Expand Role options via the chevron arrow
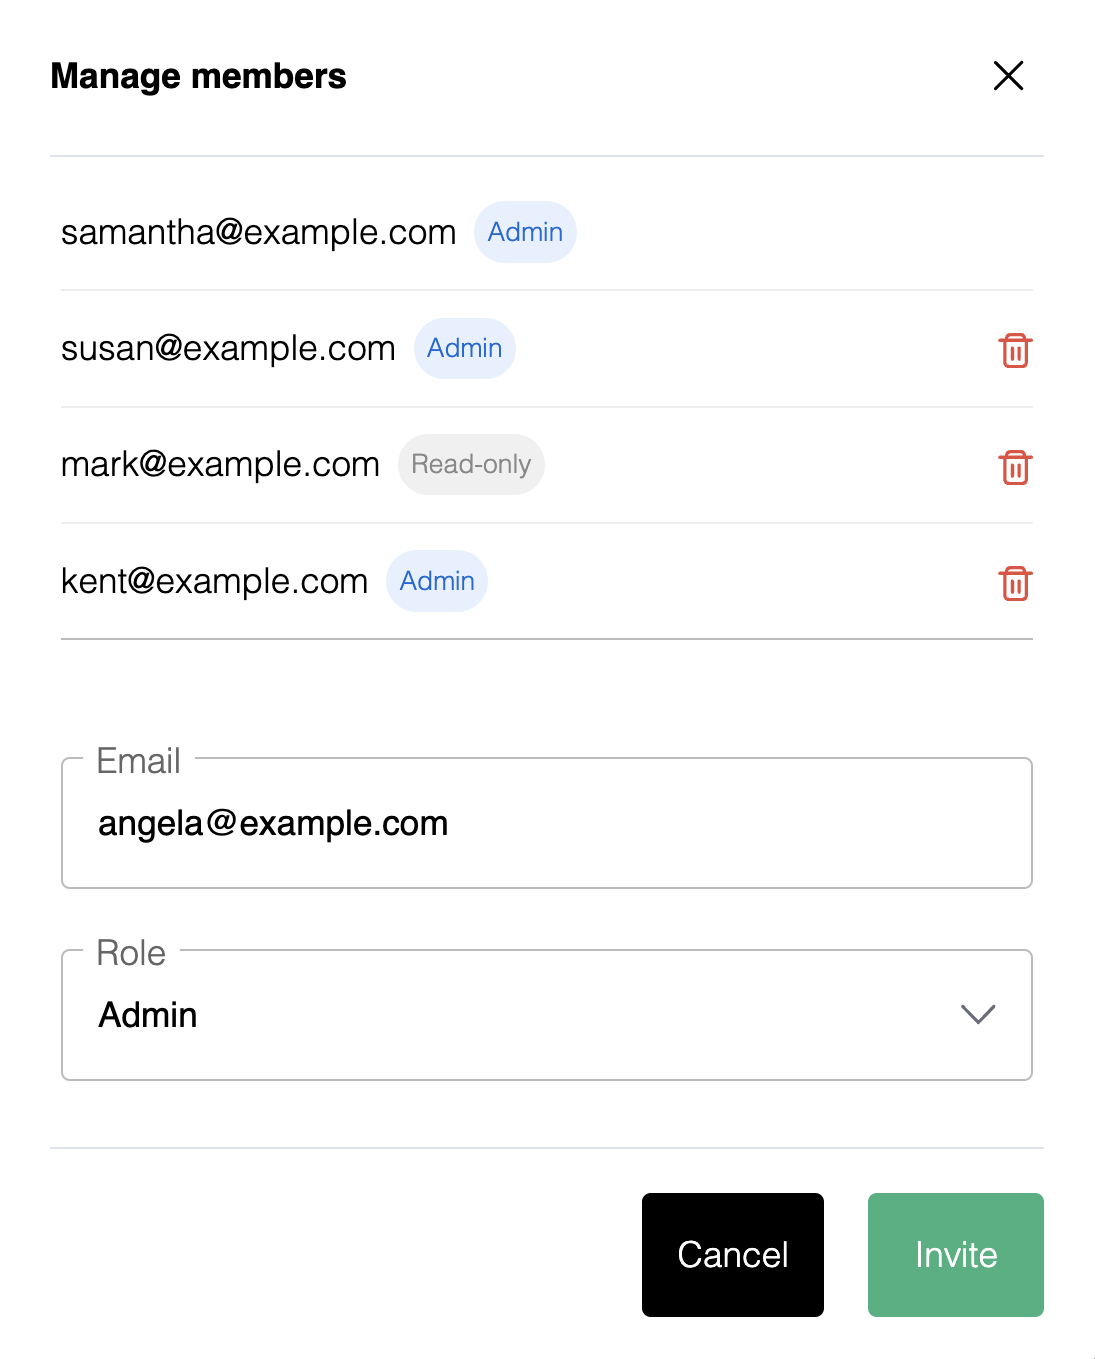1095x1359 pixels. 977,1015
